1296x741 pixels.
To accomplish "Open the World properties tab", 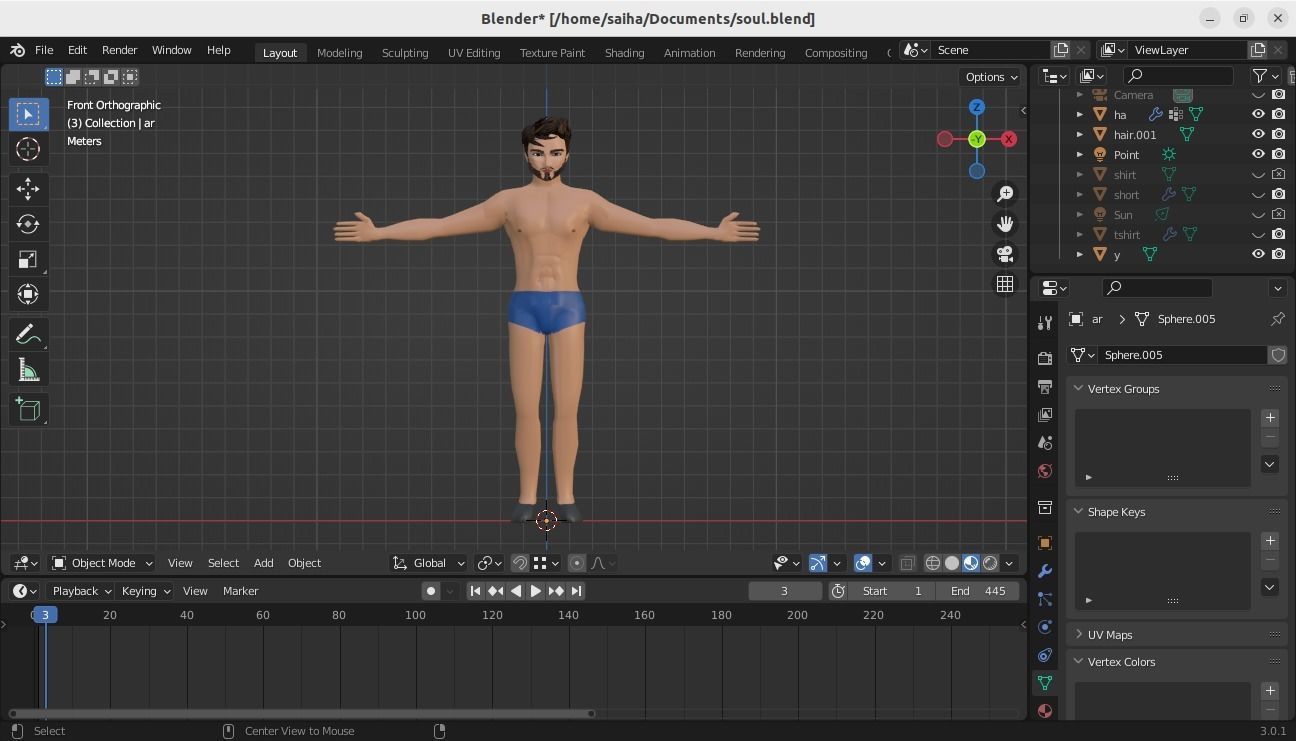I will click(x=1045, y=470).
